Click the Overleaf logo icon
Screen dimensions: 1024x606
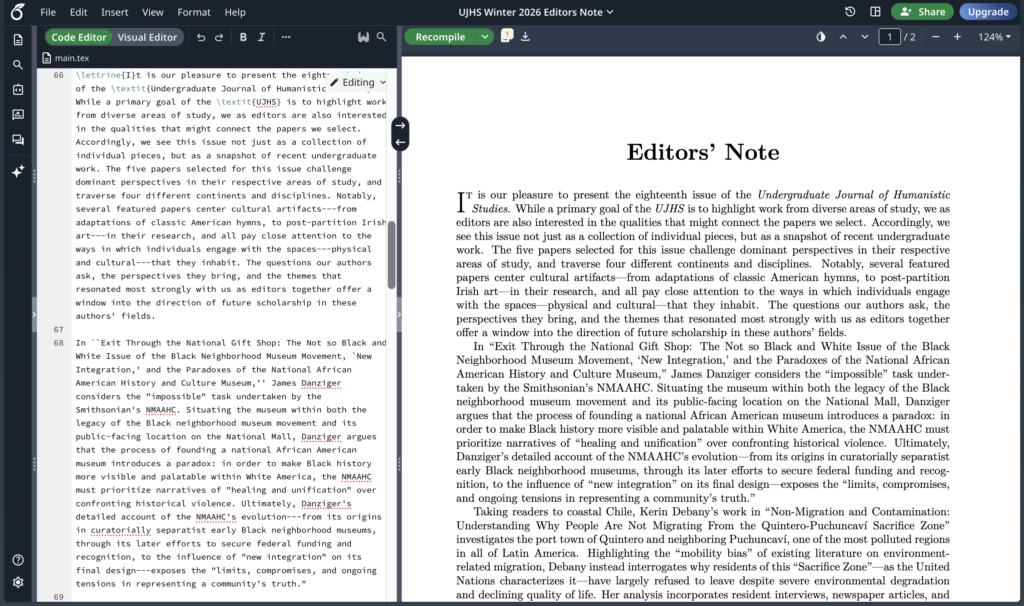pos(18,12)
